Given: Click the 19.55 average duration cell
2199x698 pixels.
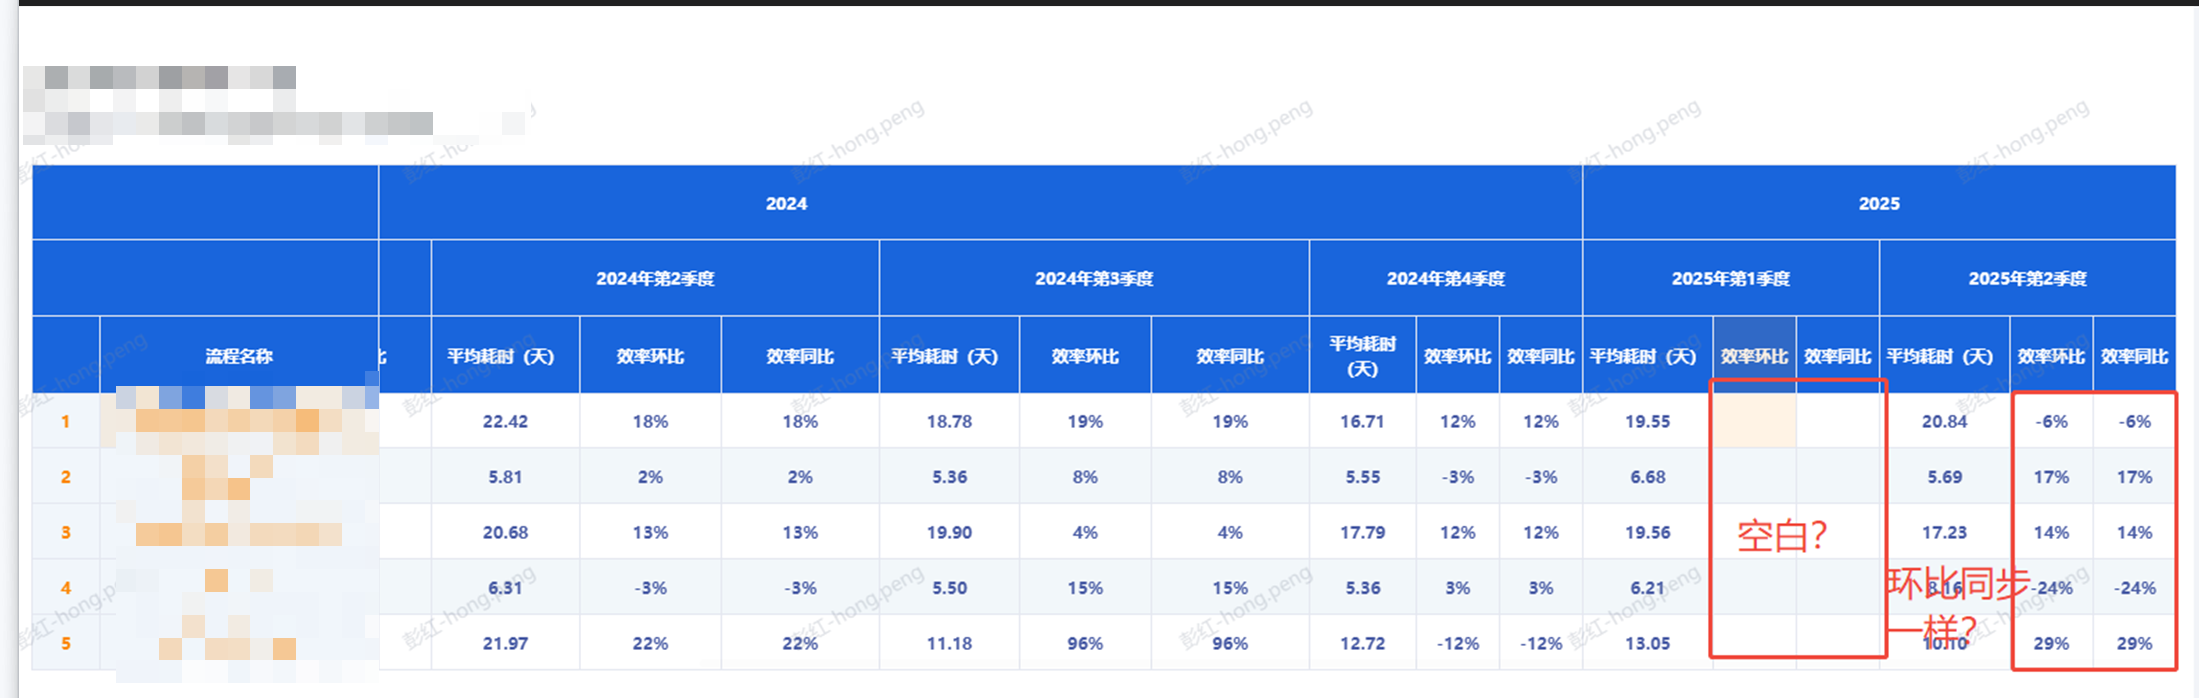Looking at the screenshot, I should click(x=1648, y=421).
